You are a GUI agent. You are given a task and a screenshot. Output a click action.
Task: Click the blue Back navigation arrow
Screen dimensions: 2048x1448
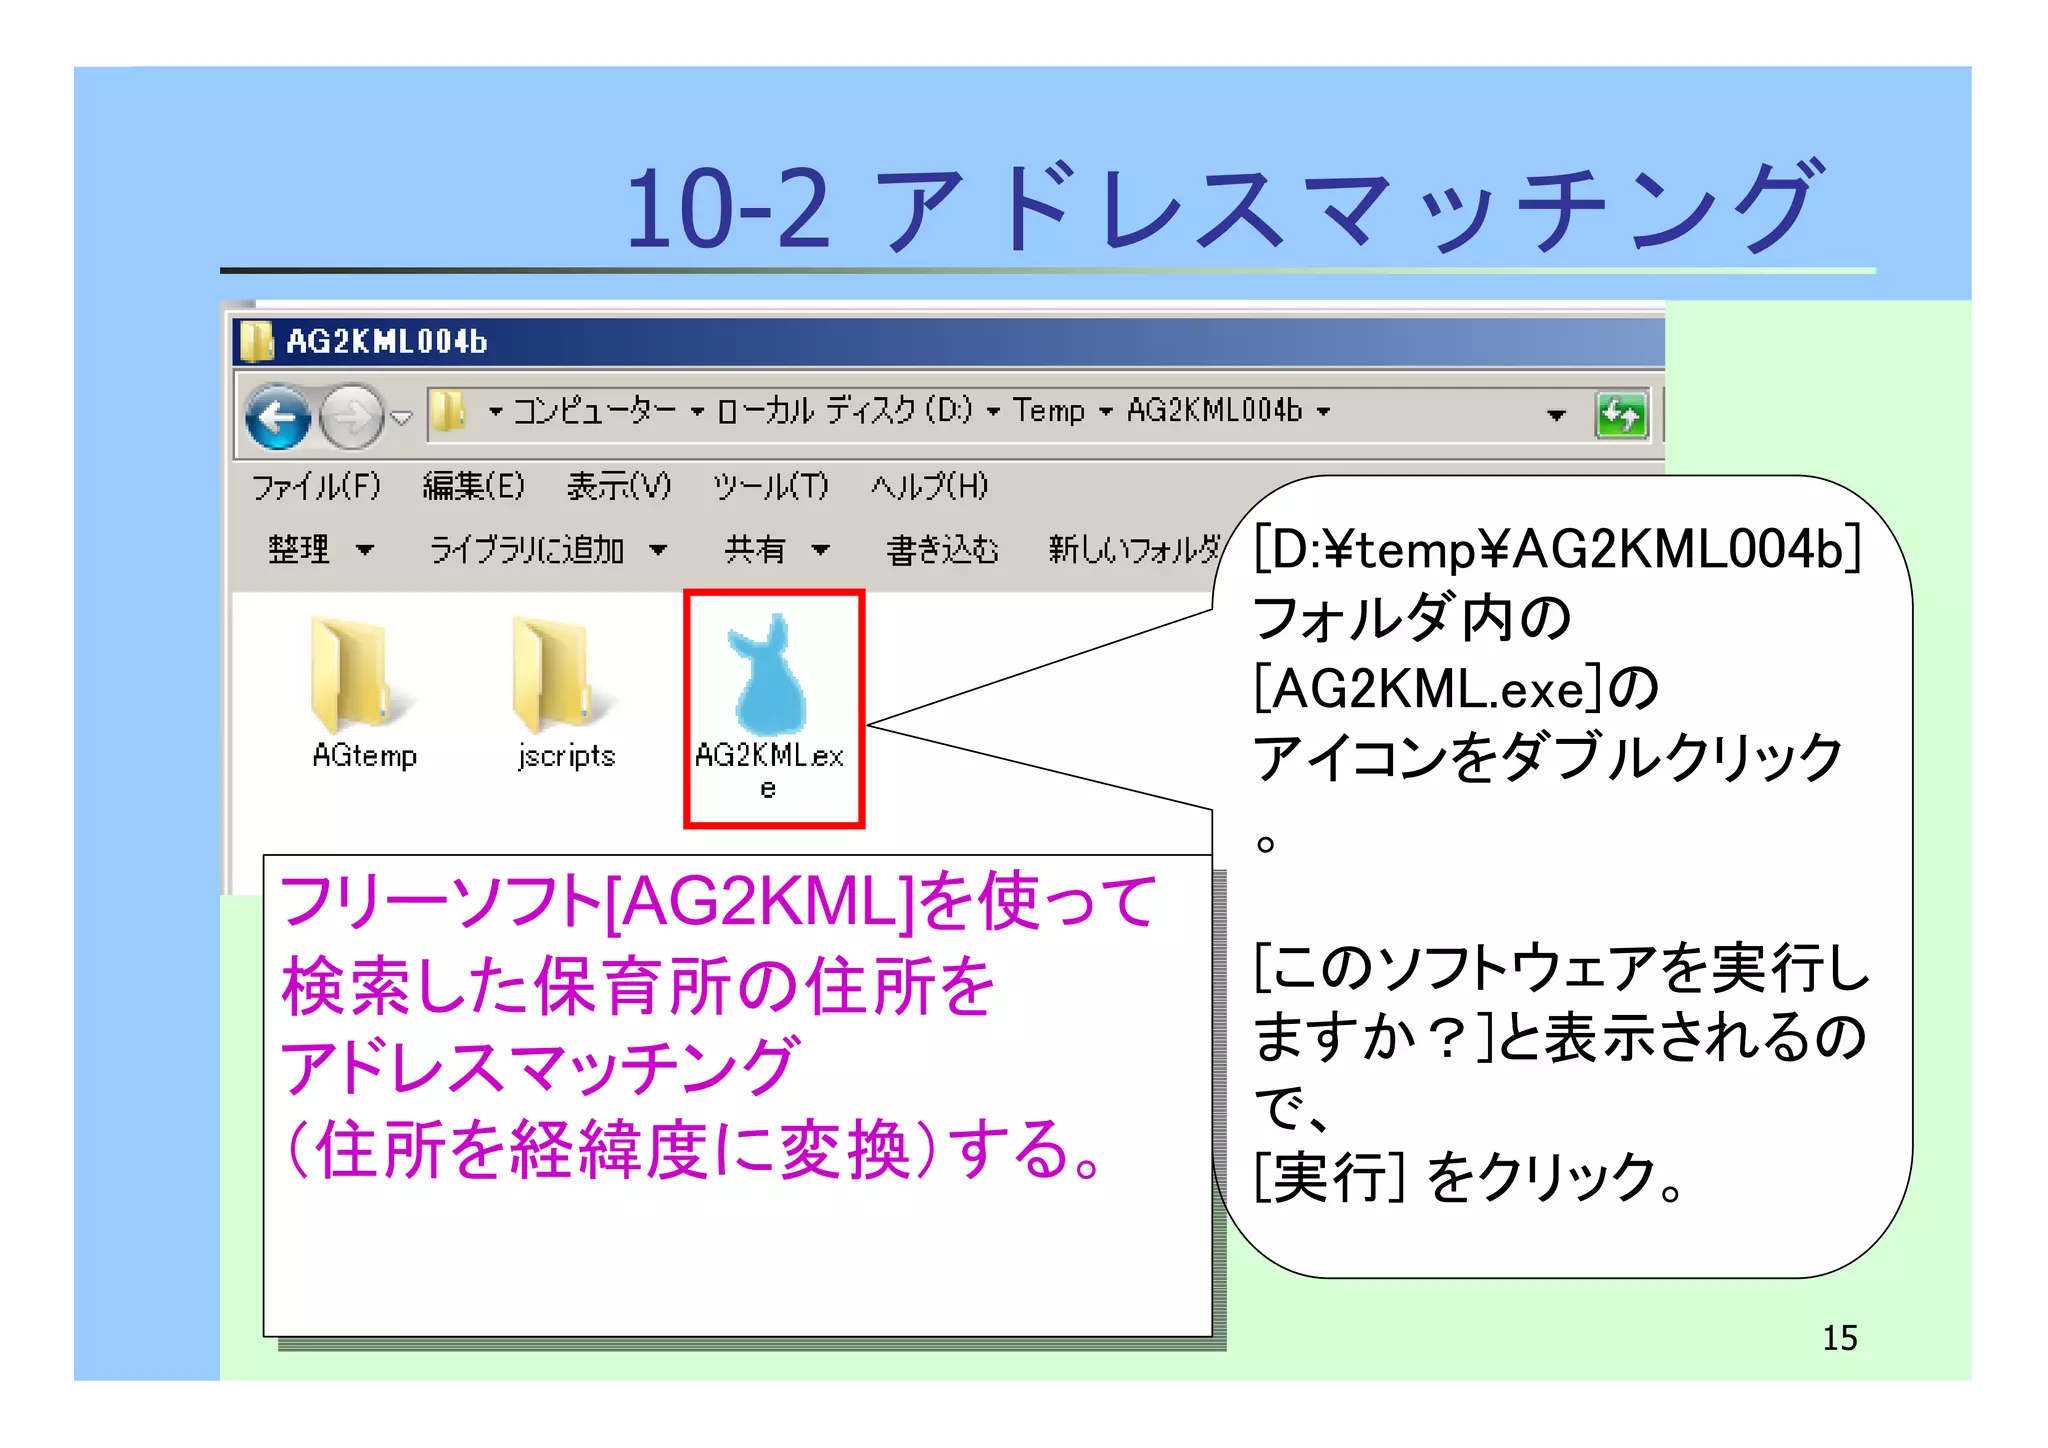click(x=278, y=416)
